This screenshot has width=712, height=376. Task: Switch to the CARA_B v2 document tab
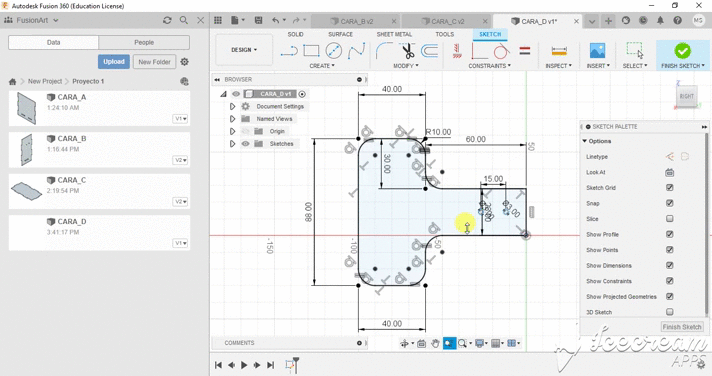click(x=357, y=21)
